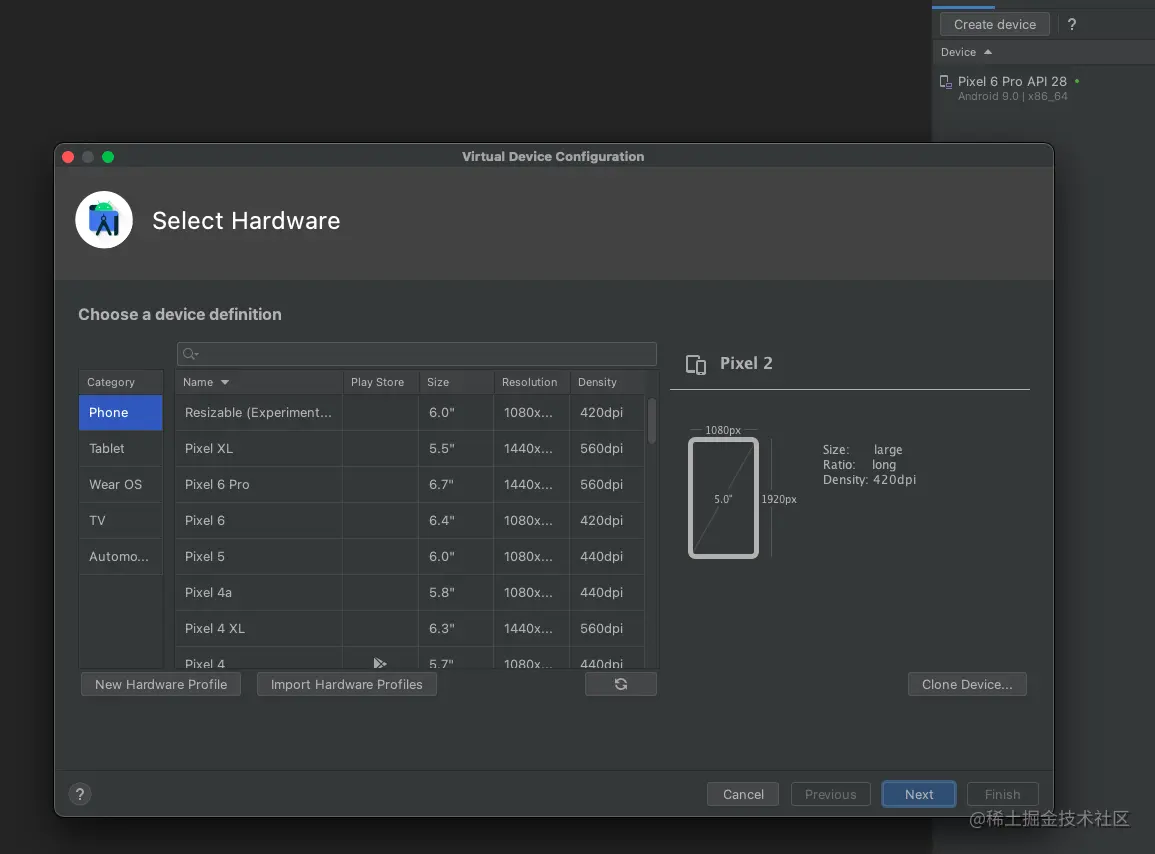Click the Create device button
Viewport: 1155px width, 854px height.
coord(994,24)
